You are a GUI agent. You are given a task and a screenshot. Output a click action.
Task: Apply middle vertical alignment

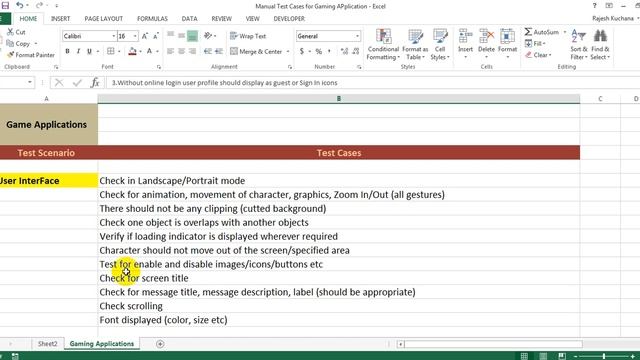coord(182,36)
